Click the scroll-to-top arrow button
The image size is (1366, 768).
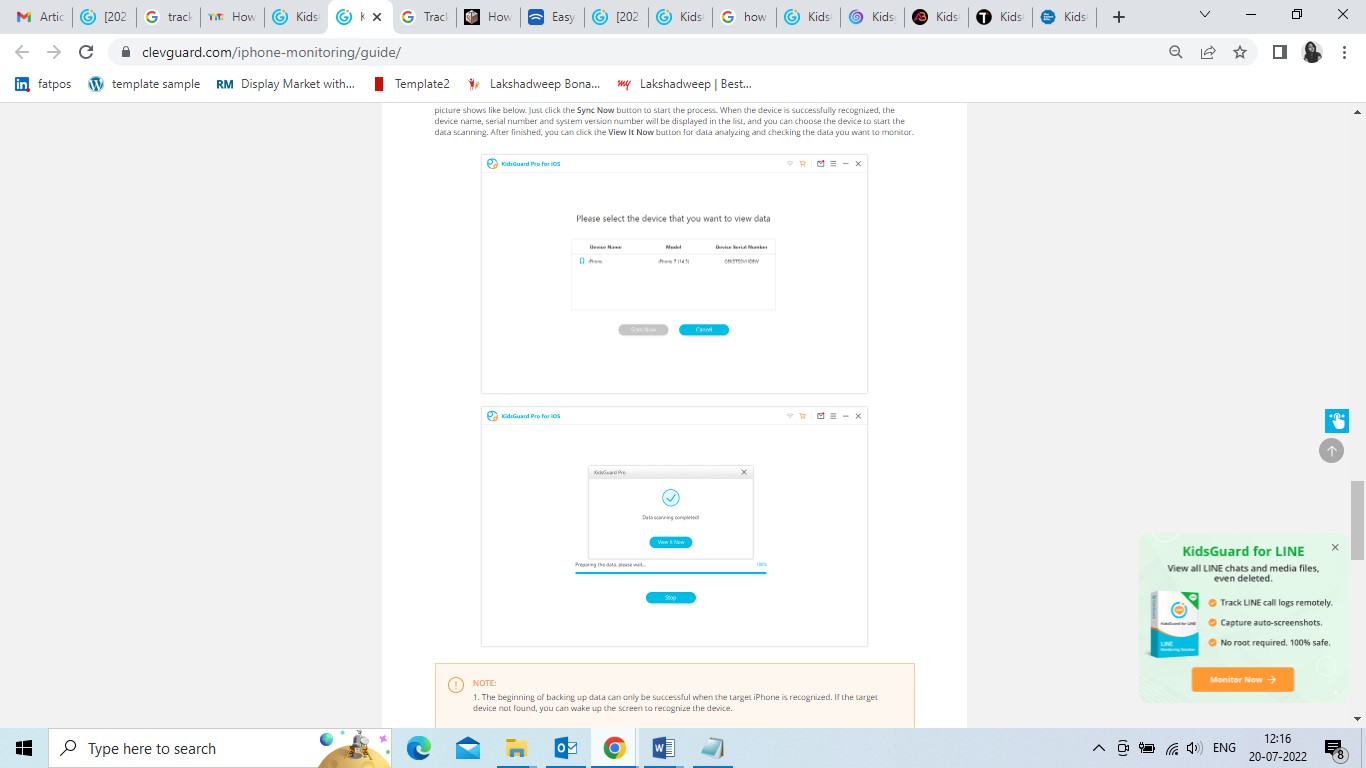point(1331,451)
